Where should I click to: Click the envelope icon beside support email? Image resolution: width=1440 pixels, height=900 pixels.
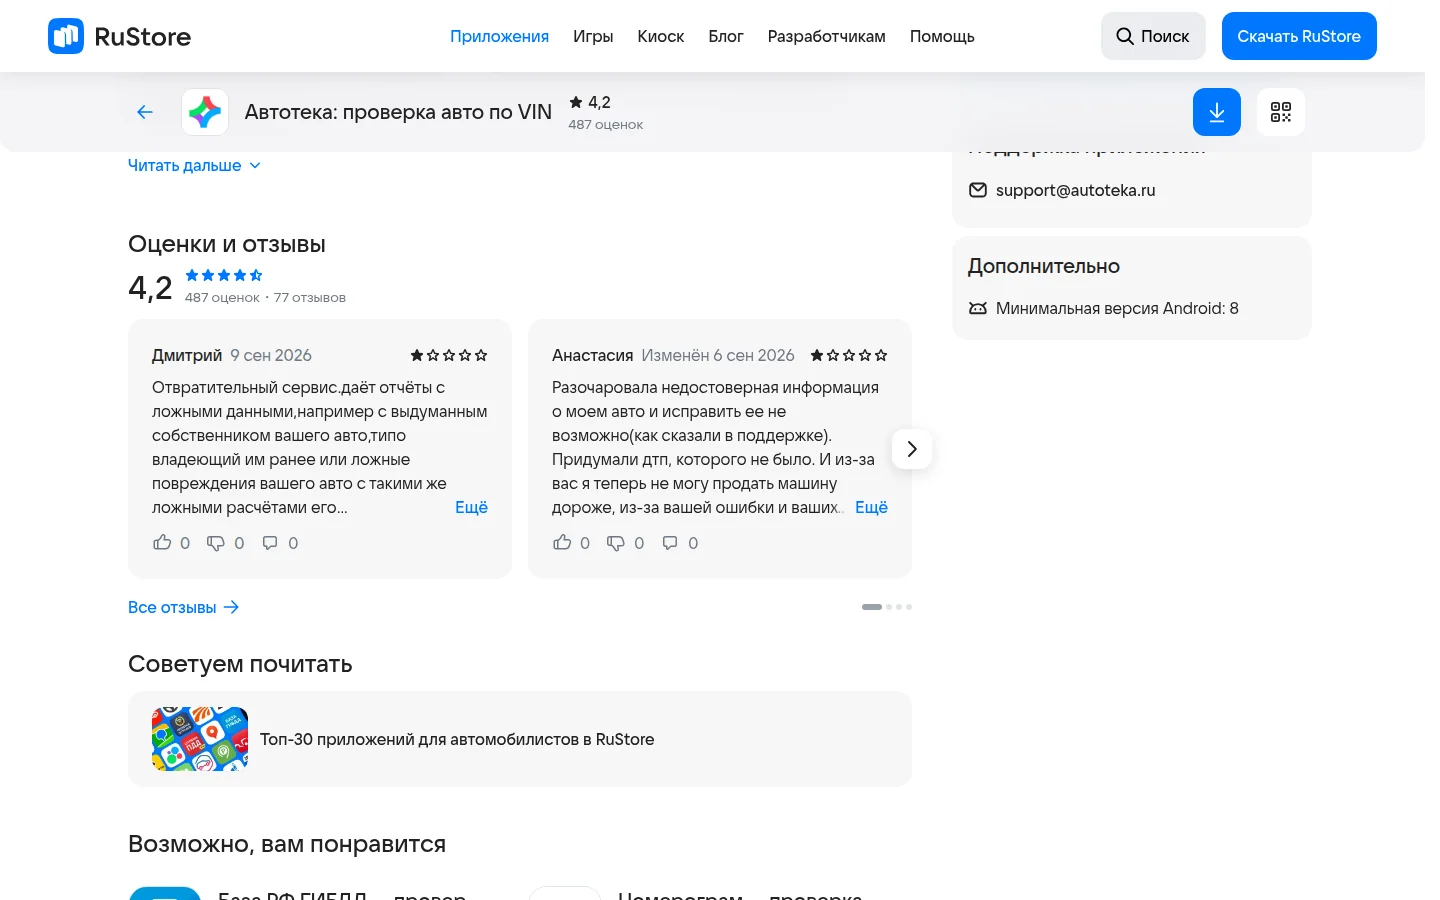click(978, 190)
